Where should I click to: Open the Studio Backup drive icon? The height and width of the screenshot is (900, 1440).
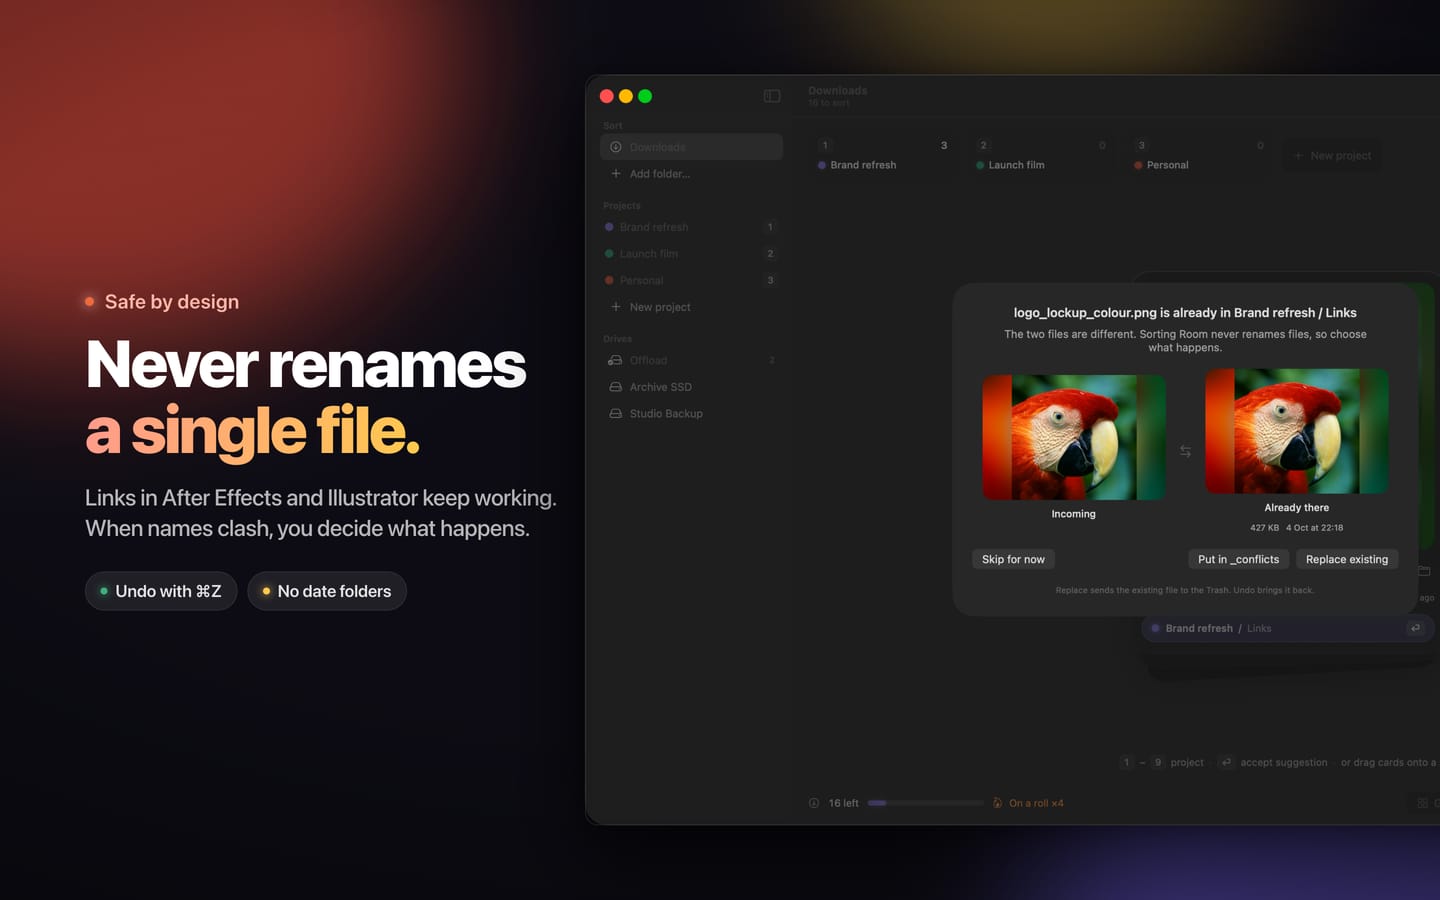(616, 414)
